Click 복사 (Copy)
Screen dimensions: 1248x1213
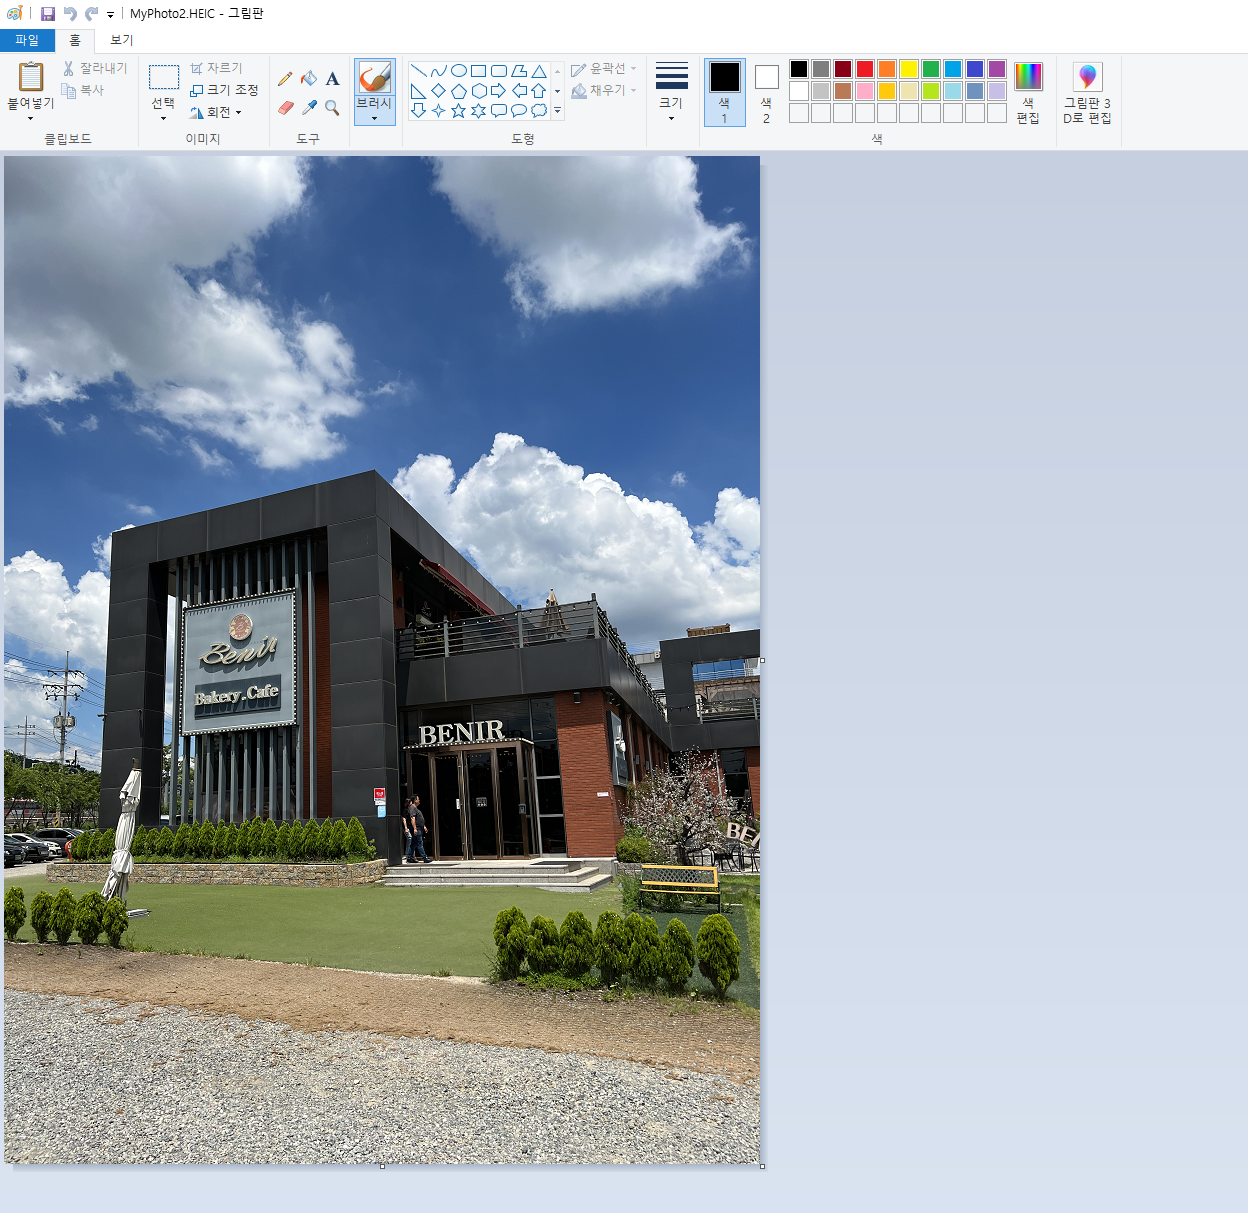[83, 90]
